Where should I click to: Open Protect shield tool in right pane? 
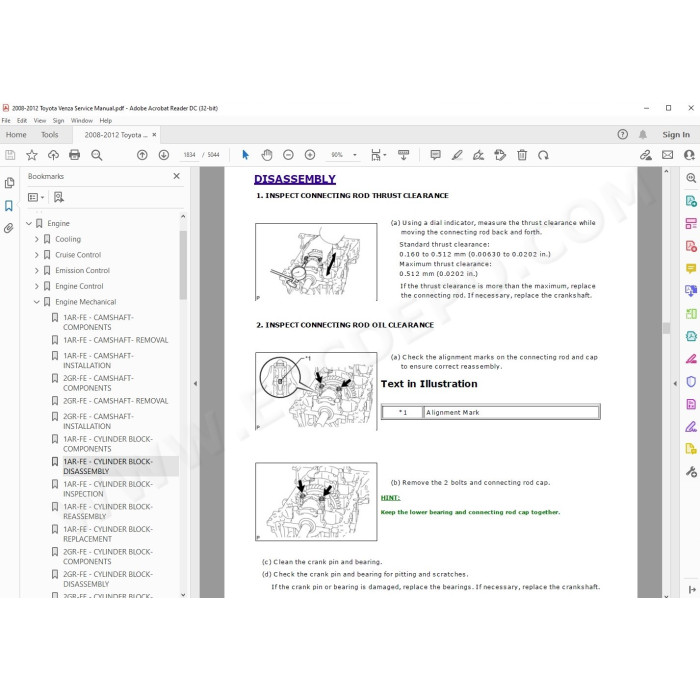click(x=691, y=381)
